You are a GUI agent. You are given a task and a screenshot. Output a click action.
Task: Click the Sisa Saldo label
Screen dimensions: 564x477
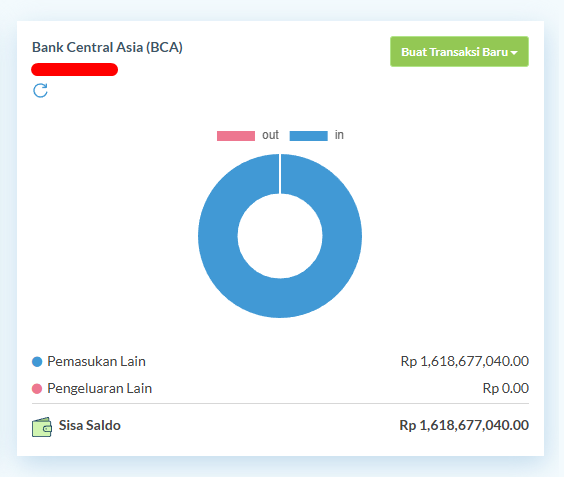pyautogui.click(x=90, y=425)
